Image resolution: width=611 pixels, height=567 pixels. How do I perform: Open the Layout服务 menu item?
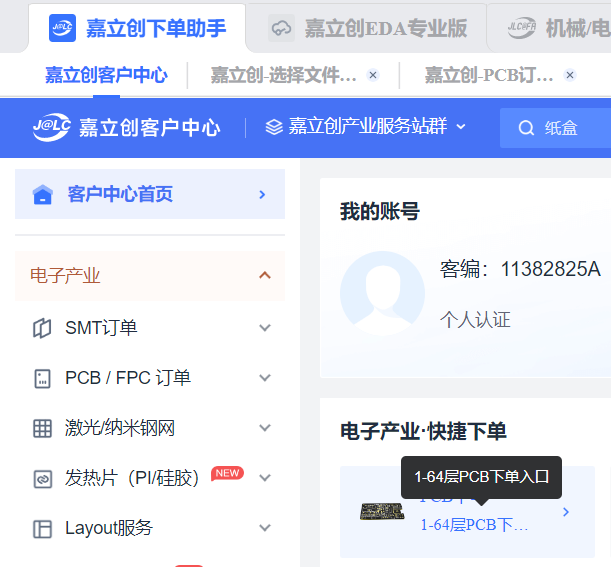pos(150,528)
